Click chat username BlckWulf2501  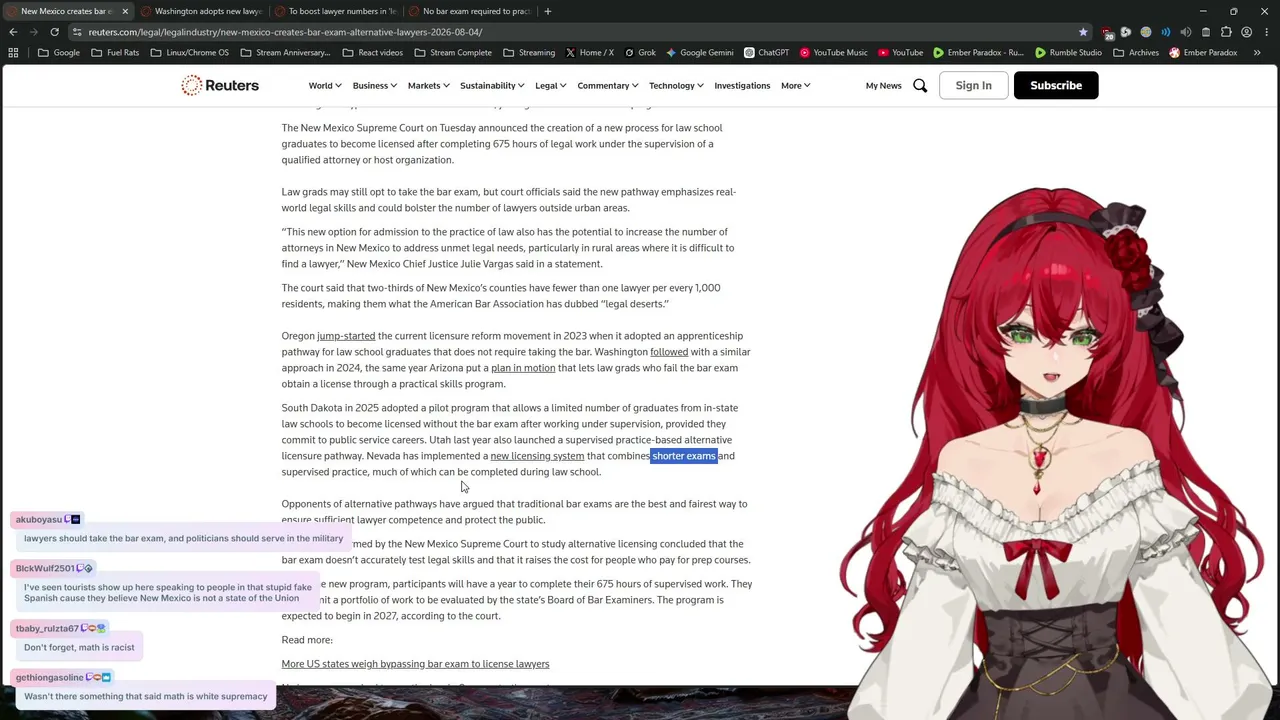coord(45,569)
